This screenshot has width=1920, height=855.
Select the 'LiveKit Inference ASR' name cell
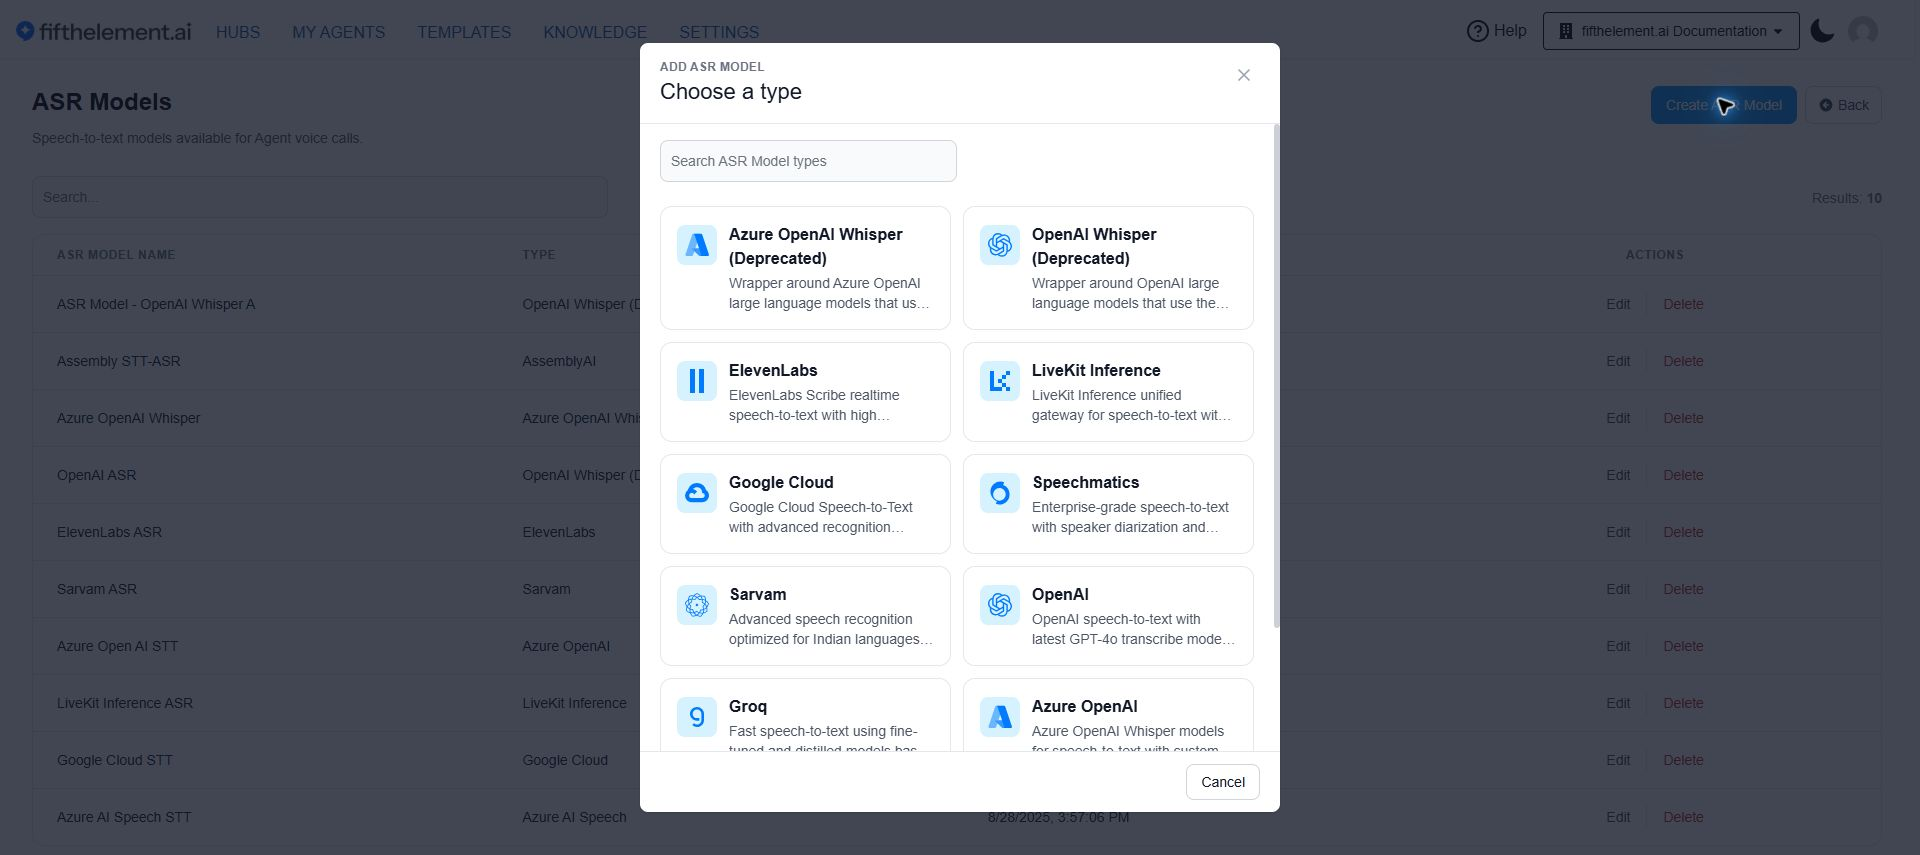[125, 703]
